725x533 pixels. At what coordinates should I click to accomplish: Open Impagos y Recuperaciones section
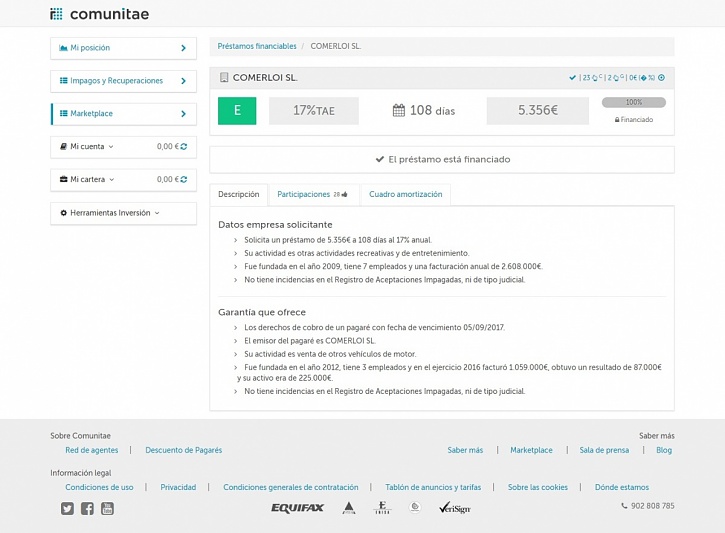click(x=123, y=81)
